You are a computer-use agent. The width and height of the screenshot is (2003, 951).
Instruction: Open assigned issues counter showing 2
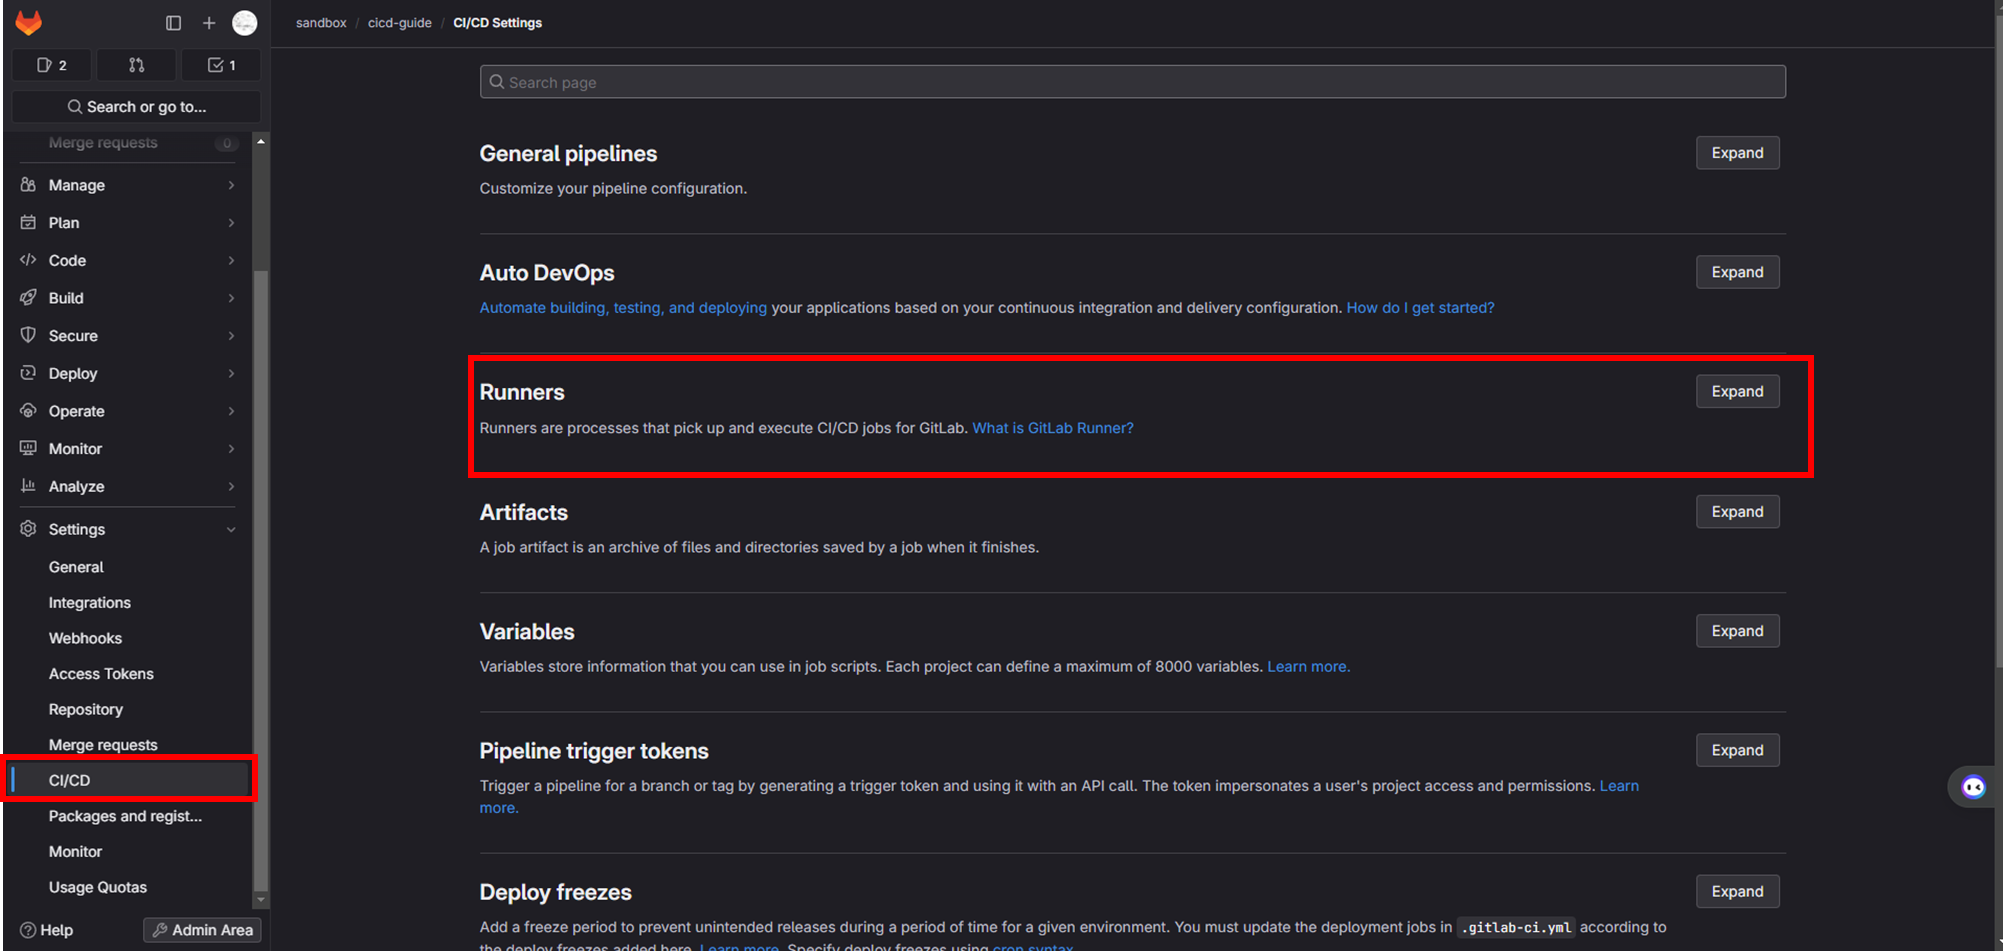[x=52, y=65]
